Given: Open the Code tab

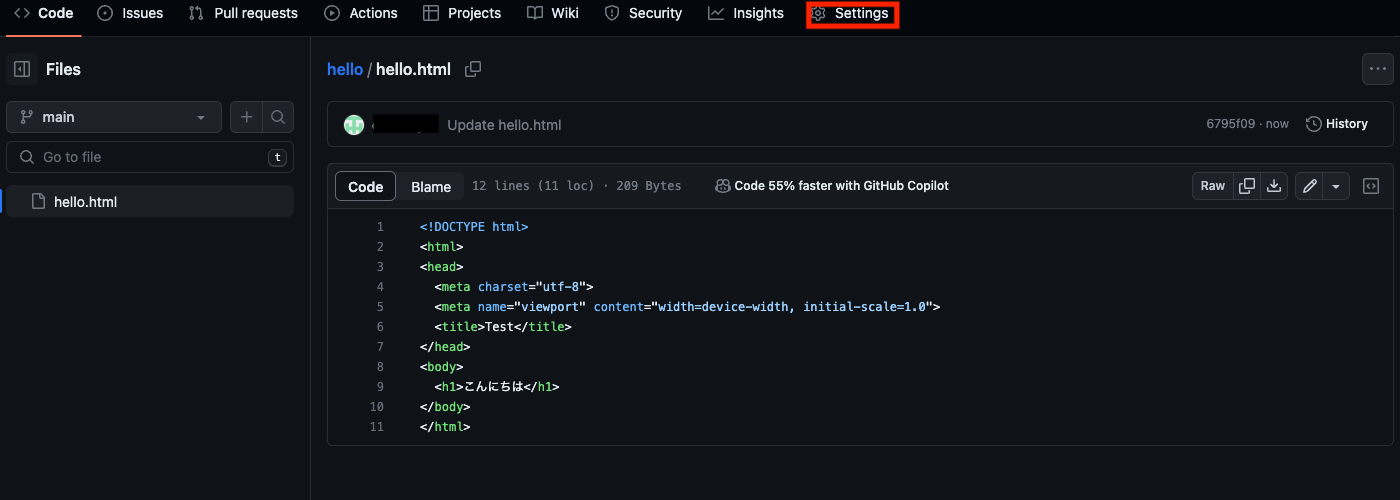Looking at the screenshot, I should (43, 13).
